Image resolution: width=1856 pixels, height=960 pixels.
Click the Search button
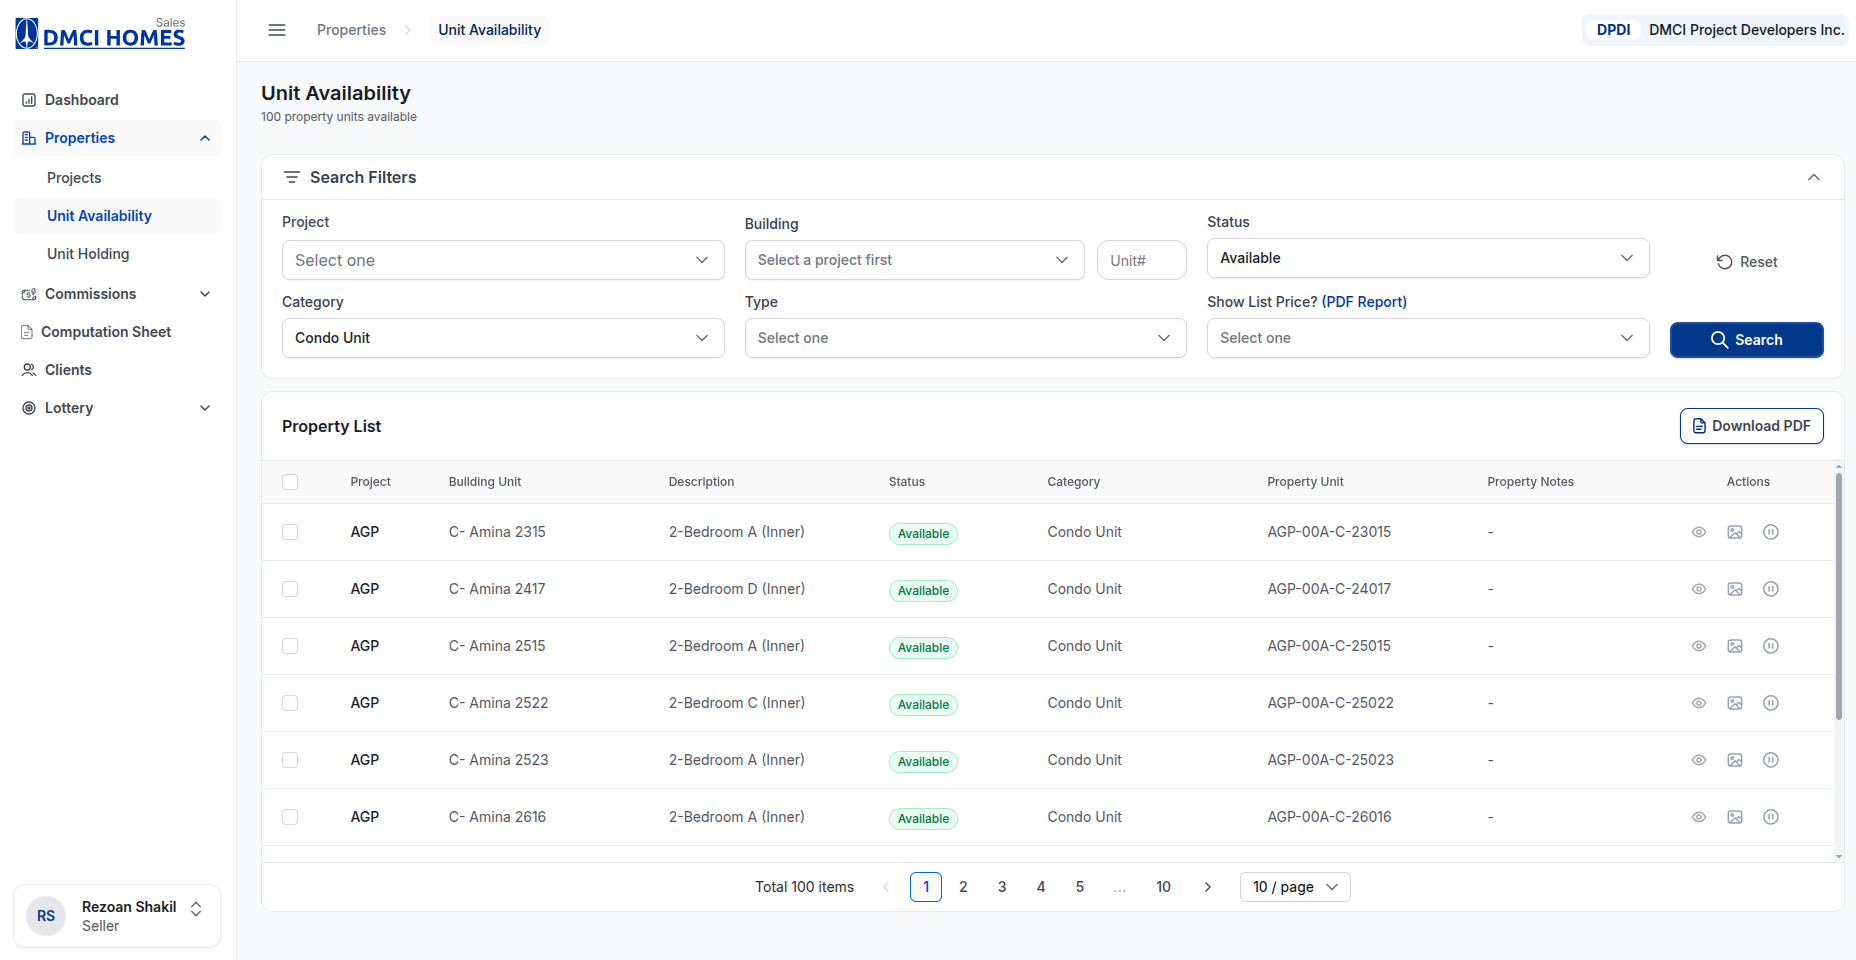coord(1746,340)
